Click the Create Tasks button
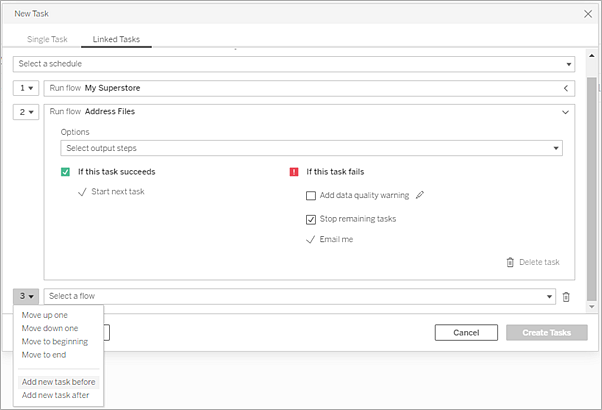Image resolution: width=602 pixels, height=410 pixels. click(547, 332)
